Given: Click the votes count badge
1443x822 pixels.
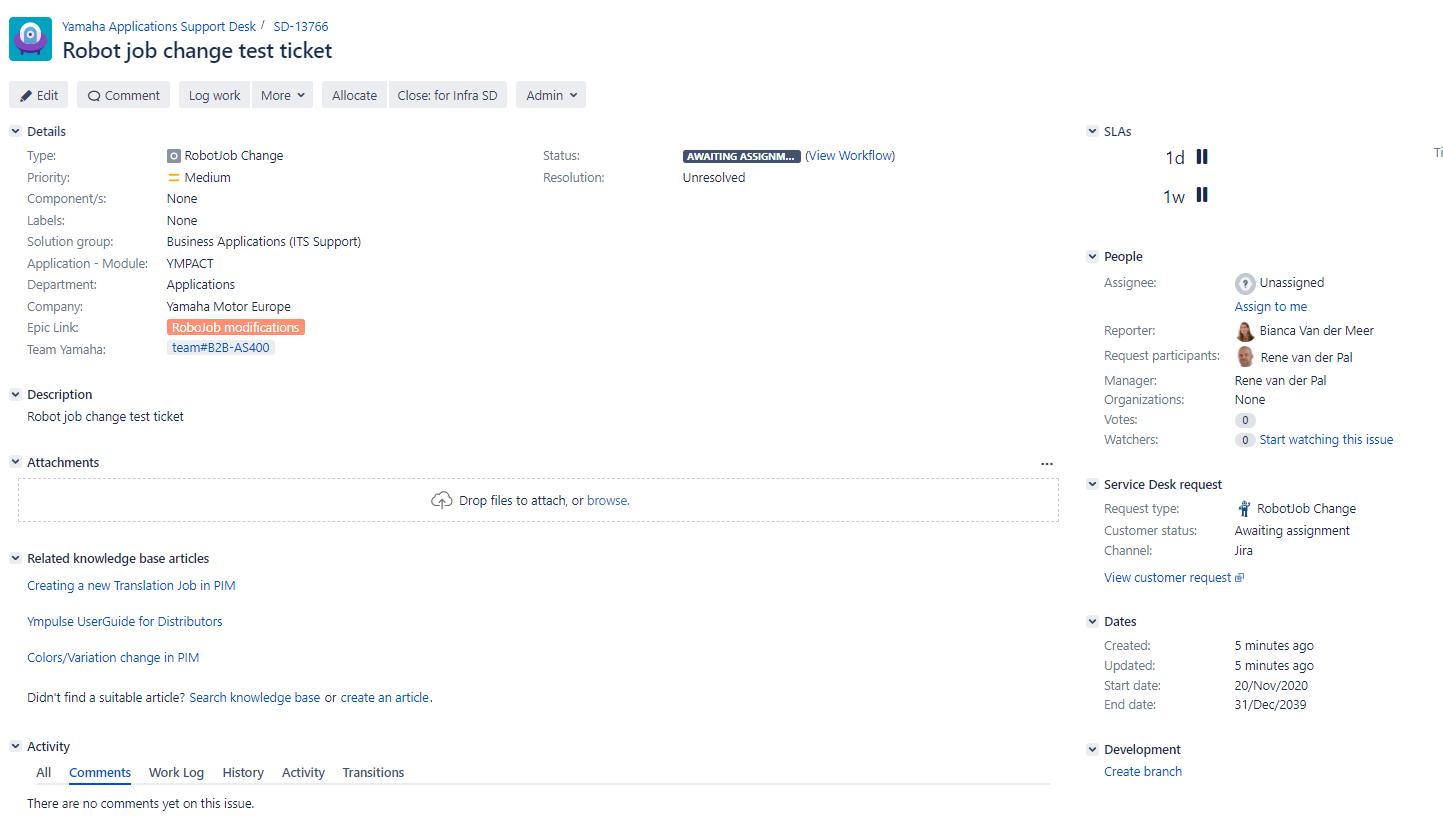Looking at the screenshot, I should point(1245,421).
